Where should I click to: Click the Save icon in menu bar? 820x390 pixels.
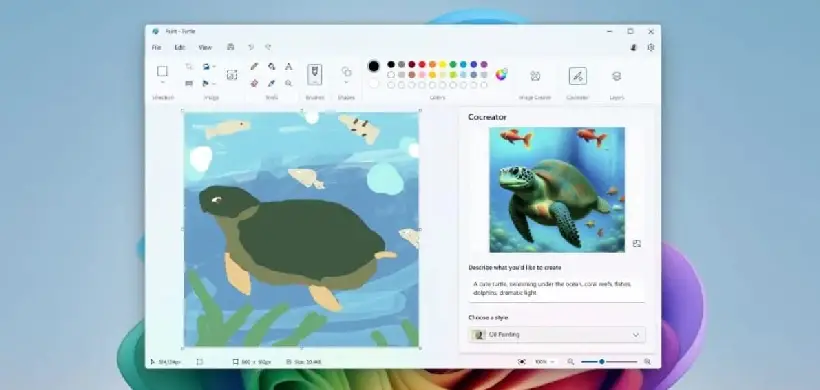[x=231, y=47]
